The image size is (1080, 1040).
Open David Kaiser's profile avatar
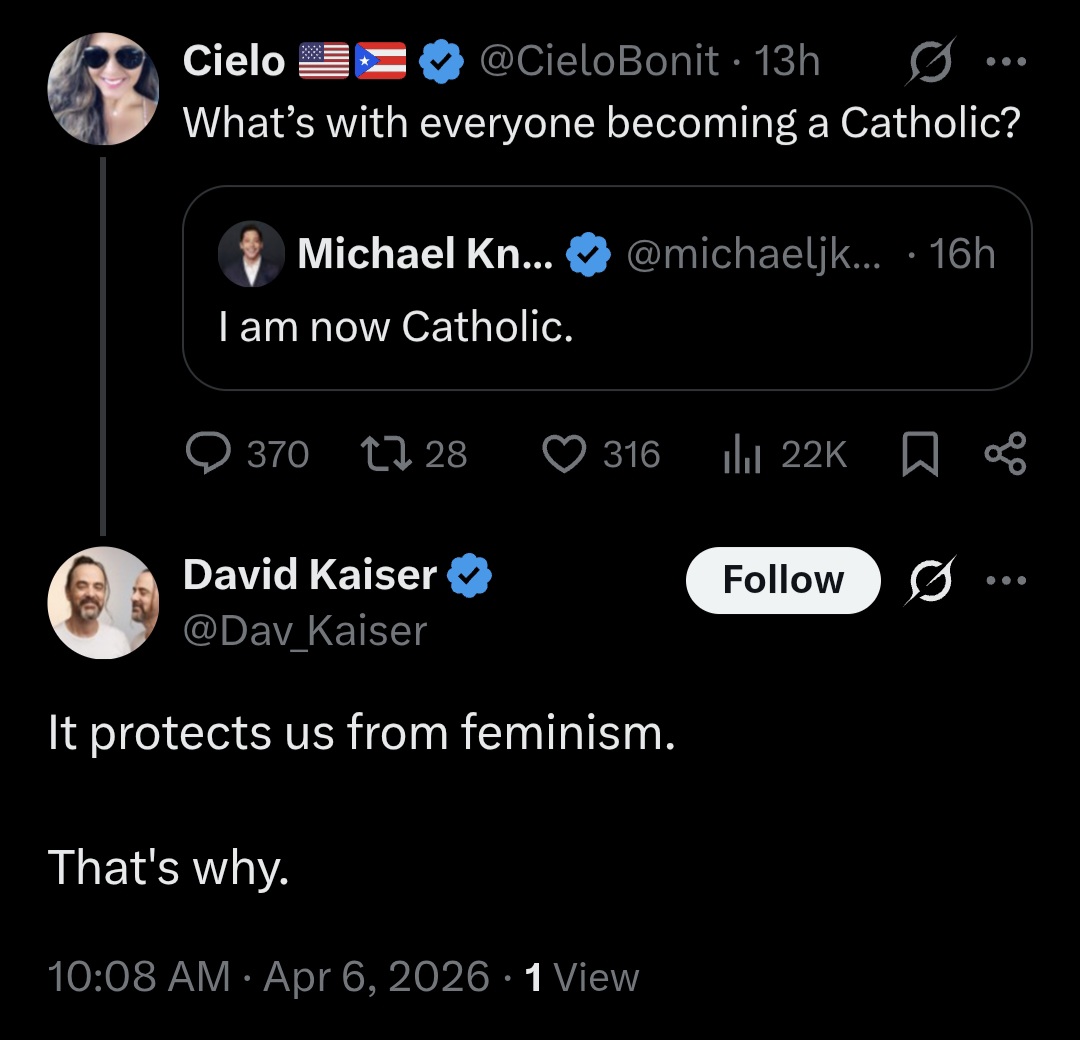pyautogui.click(x=103, y=602)
